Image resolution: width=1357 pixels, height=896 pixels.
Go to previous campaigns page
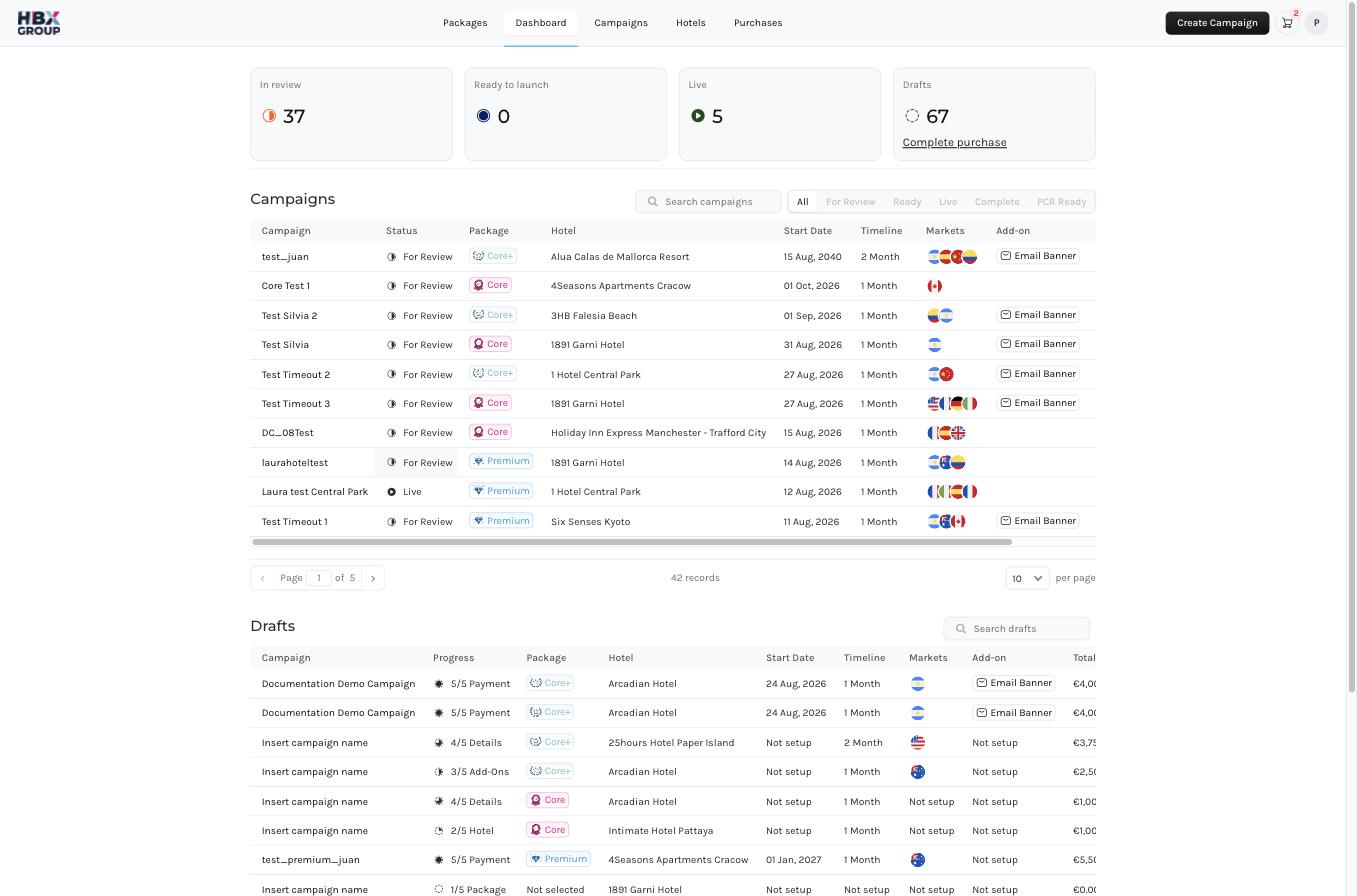click(262, 578)
